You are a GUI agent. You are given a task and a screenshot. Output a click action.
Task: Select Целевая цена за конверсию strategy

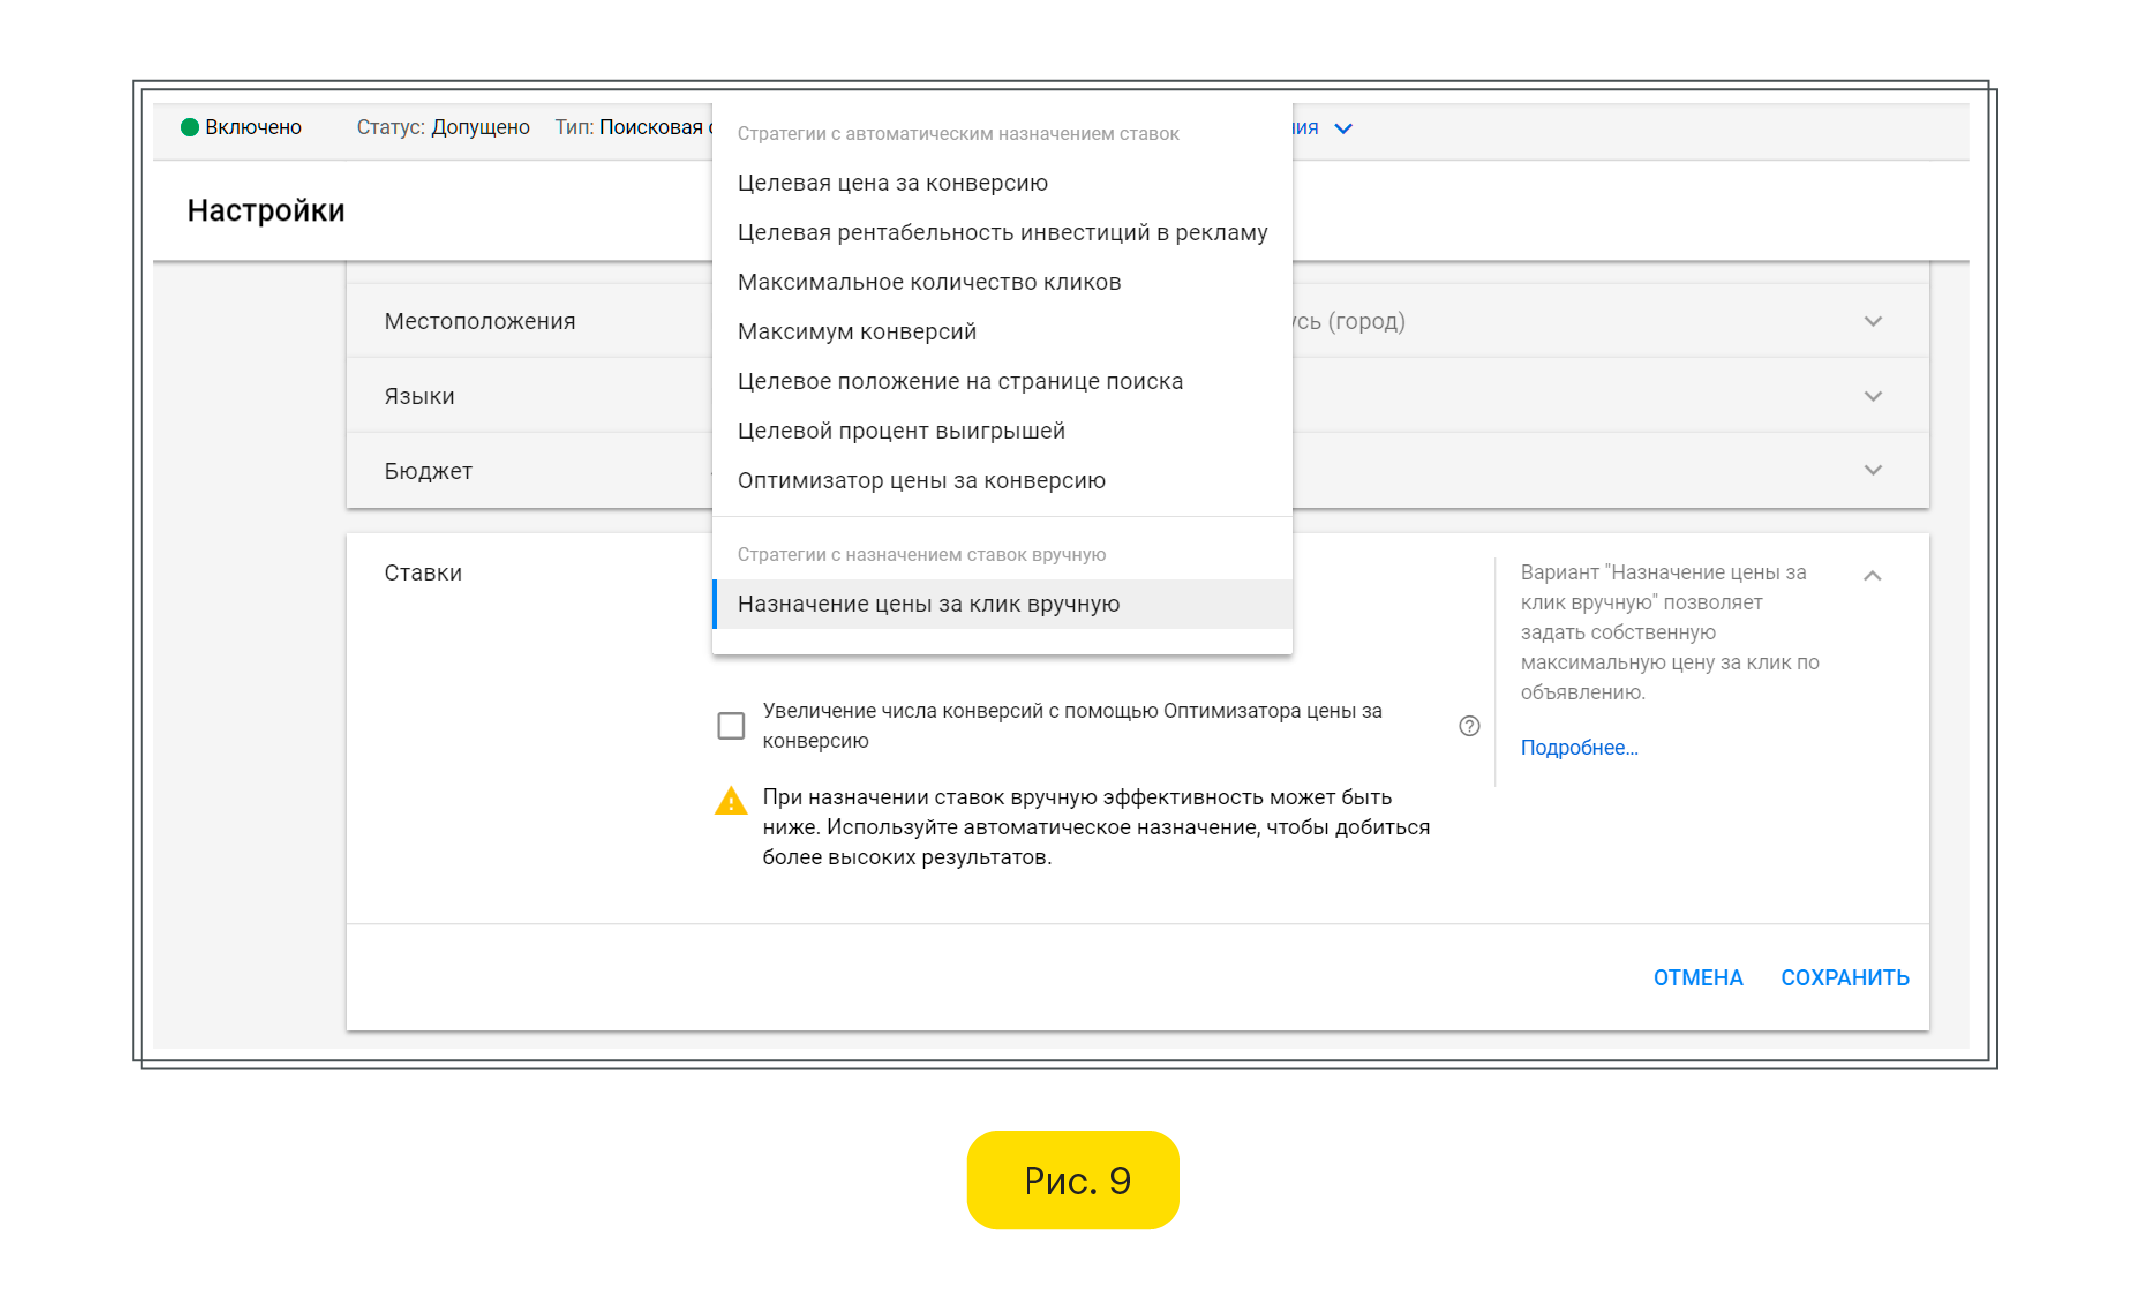[x=892, y=183]
